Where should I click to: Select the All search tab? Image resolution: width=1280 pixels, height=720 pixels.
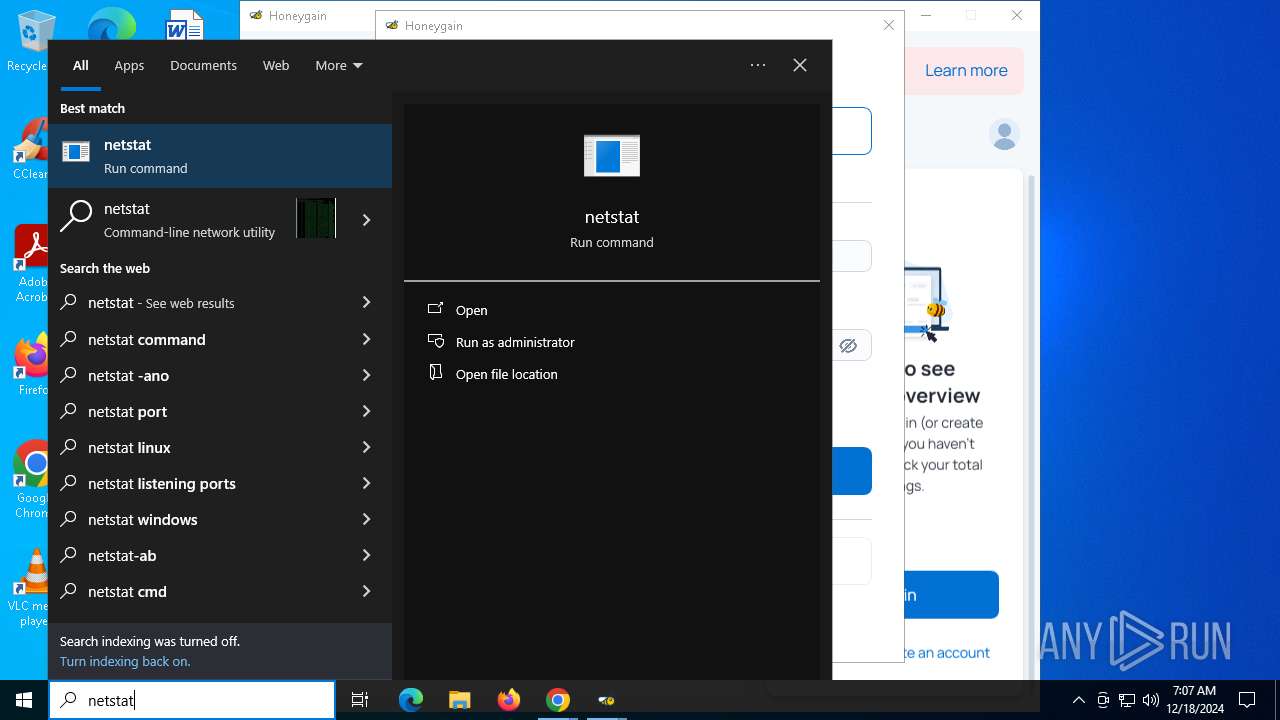81,66
